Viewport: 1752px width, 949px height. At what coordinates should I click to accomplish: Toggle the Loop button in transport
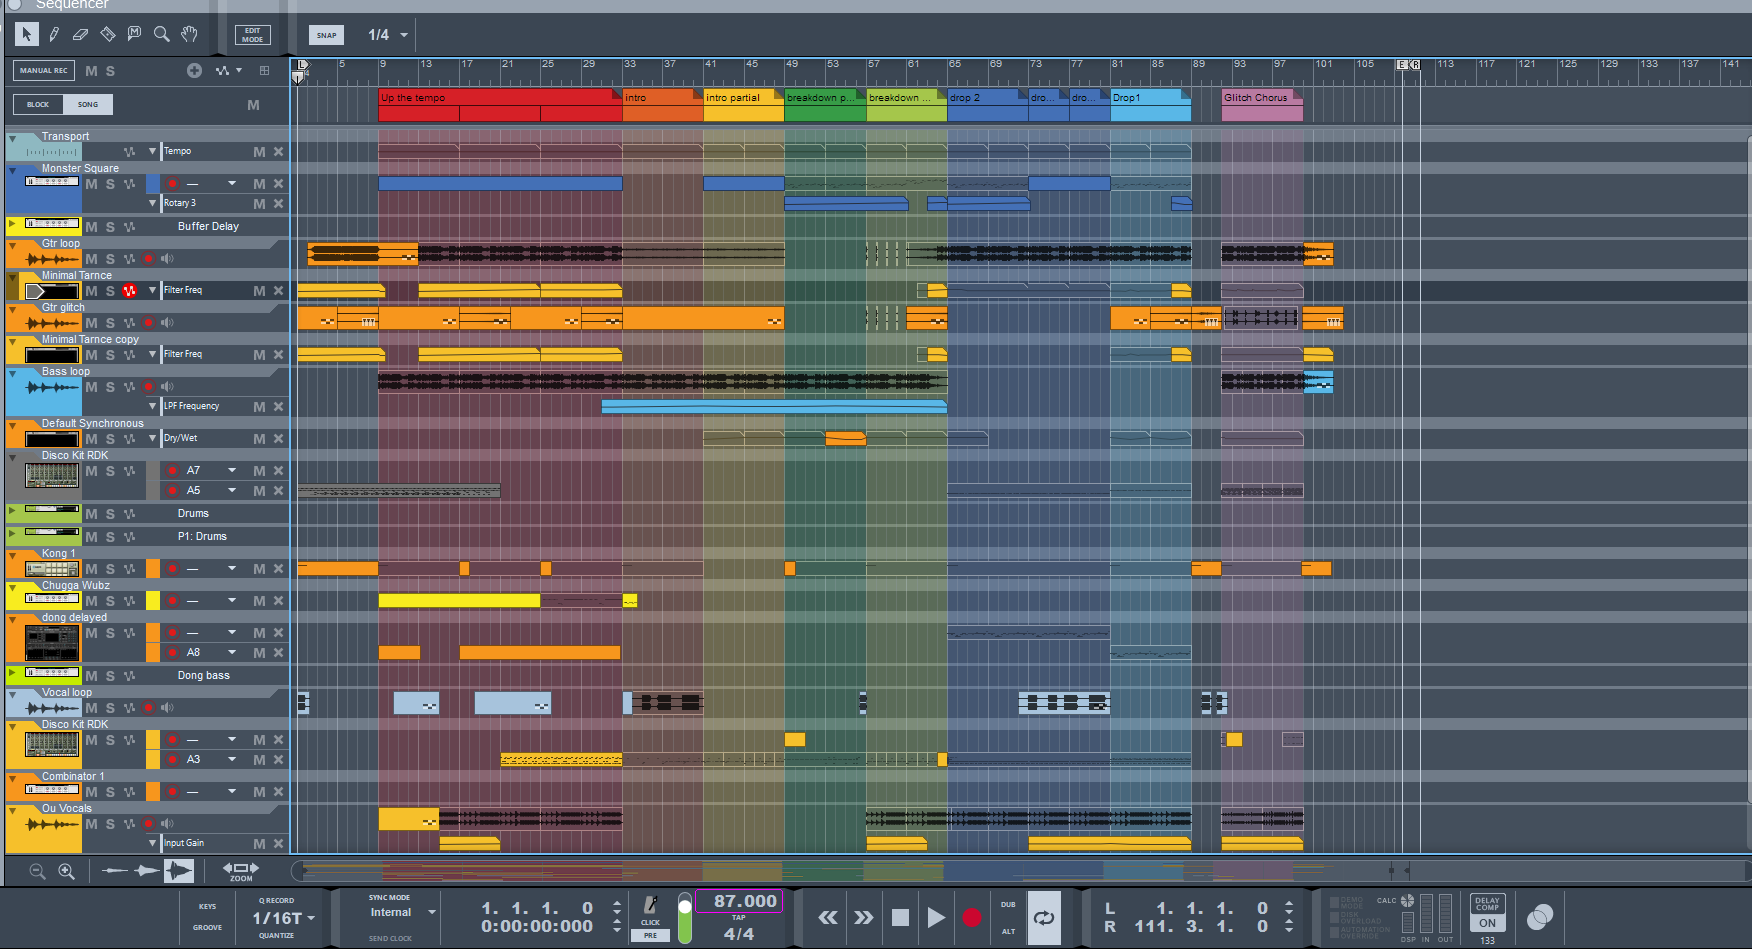pos(1044,917)
